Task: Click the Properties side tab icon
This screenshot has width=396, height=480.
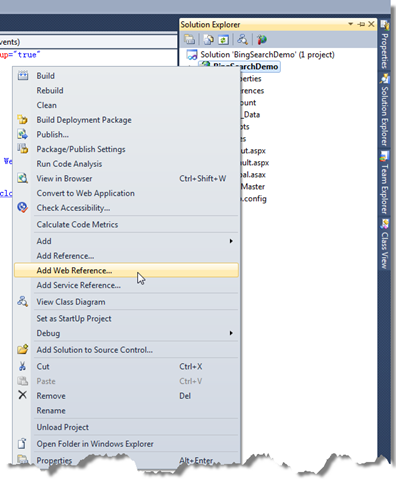Action: [x=384, y=25]
